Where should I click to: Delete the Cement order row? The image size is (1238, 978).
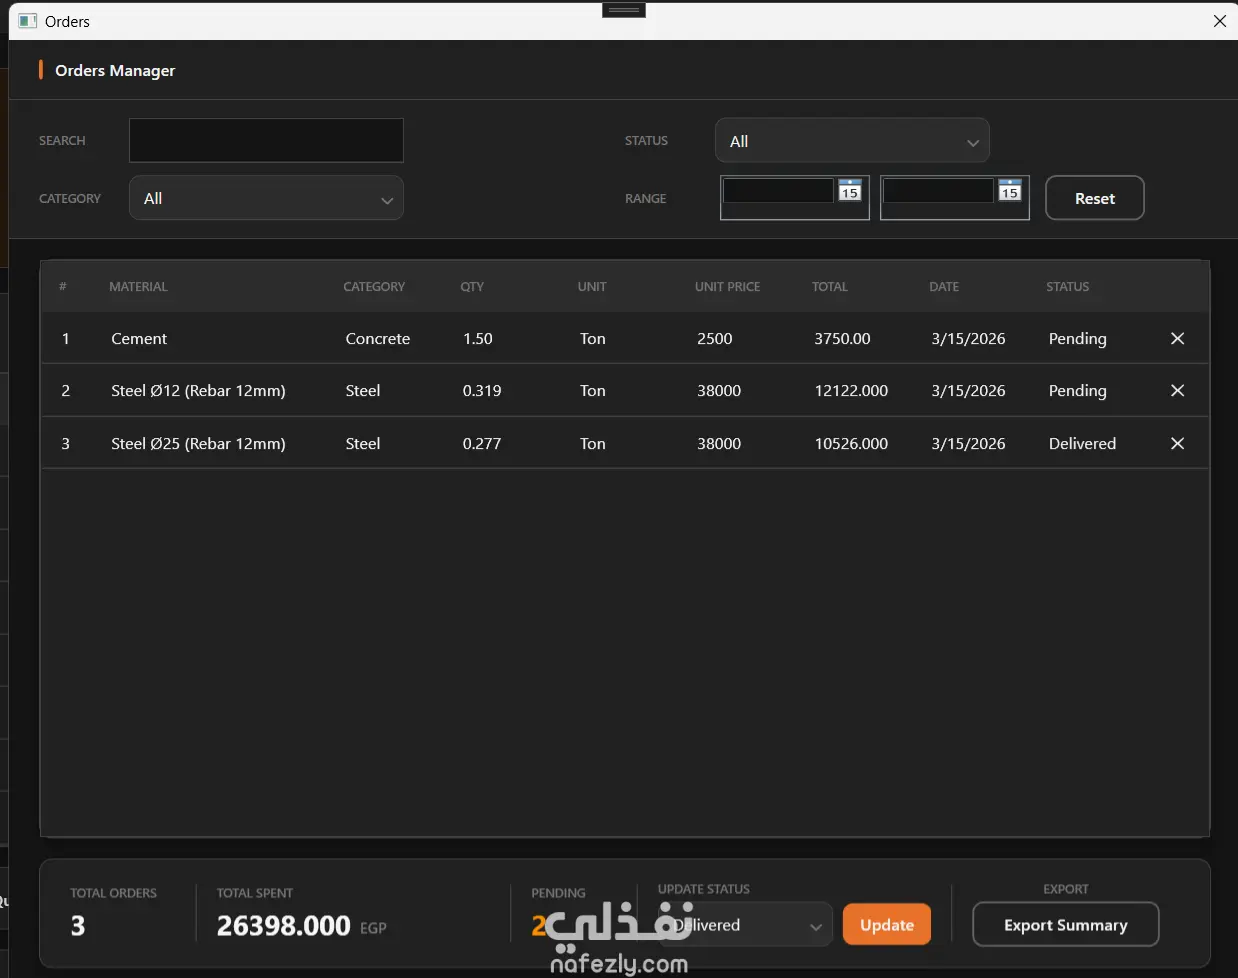(1177, 339)
